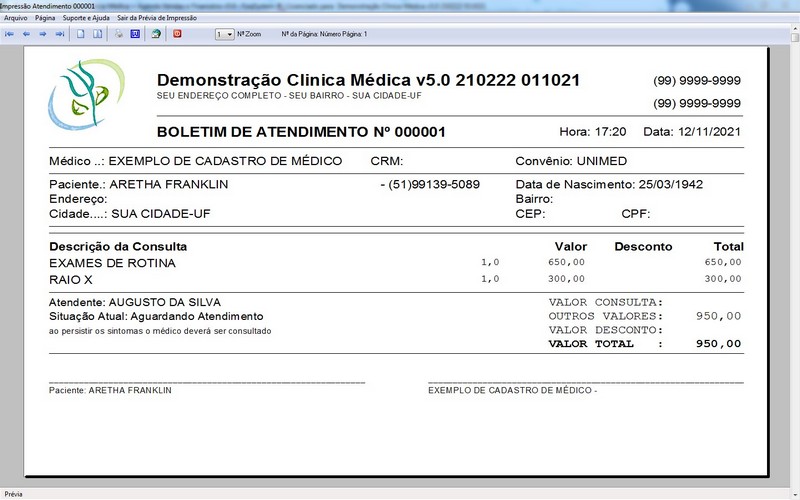Click the vertical scrollbar thumb
This screenshot has width=800, height=500.
click(x=795, y=38)
